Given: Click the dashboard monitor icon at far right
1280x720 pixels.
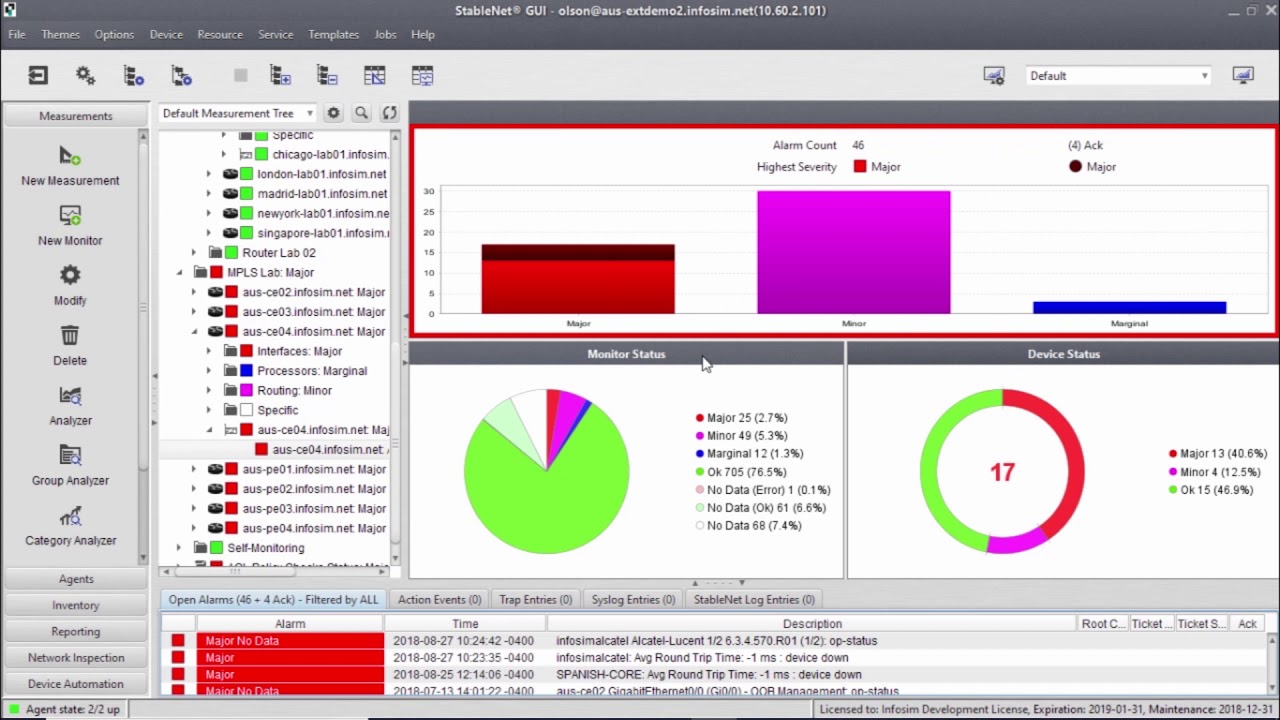Looking at the screenshot, I should click(x=1243, y=75).
